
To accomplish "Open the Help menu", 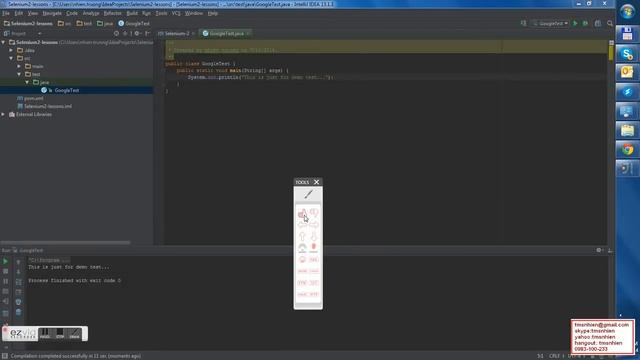I will pyautogui.click(x=213, y=13).
